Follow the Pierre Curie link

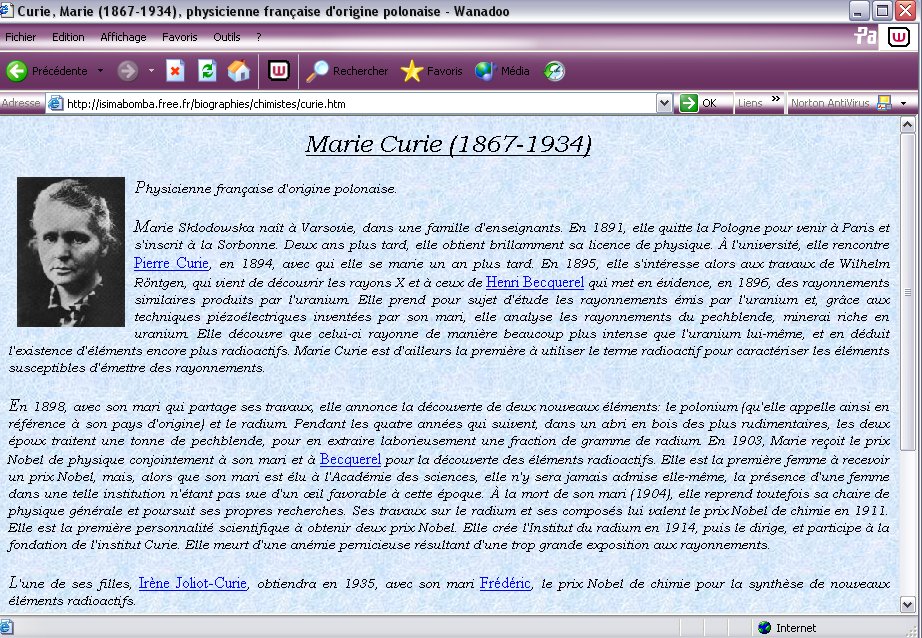coord(171,264)
